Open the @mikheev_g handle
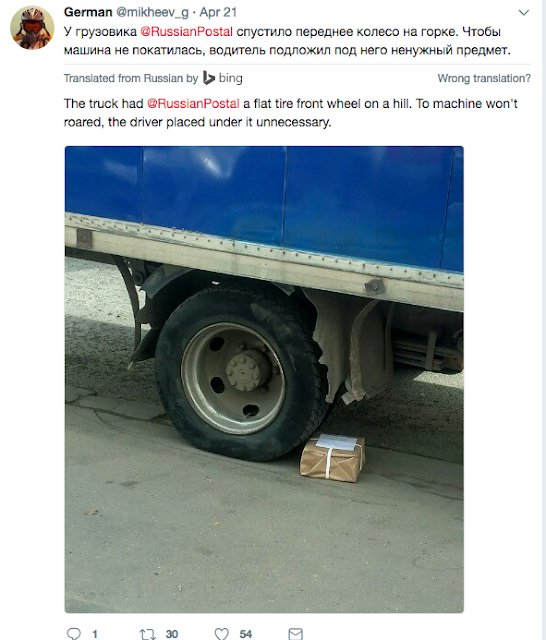546x640 pixels. pyautogui.click(x=153, y=13)
